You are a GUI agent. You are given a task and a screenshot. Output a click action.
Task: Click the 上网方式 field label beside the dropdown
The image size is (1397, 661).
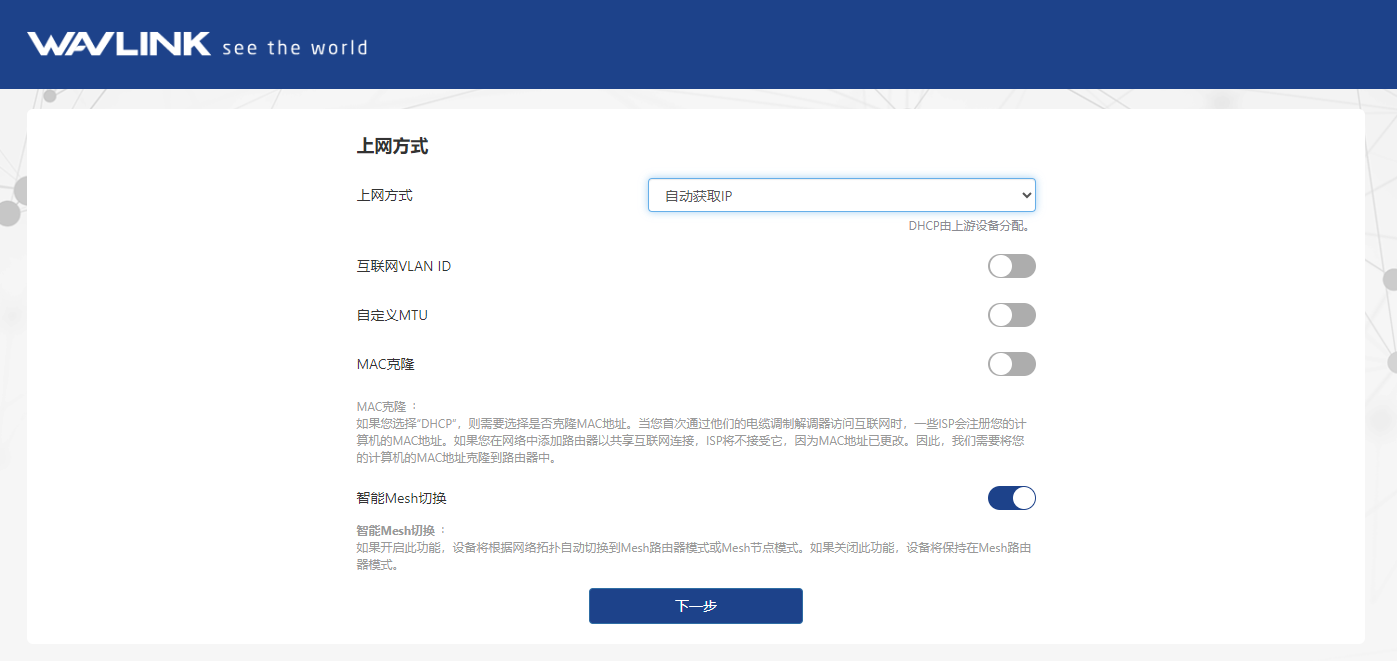click(x=385, y=195)
